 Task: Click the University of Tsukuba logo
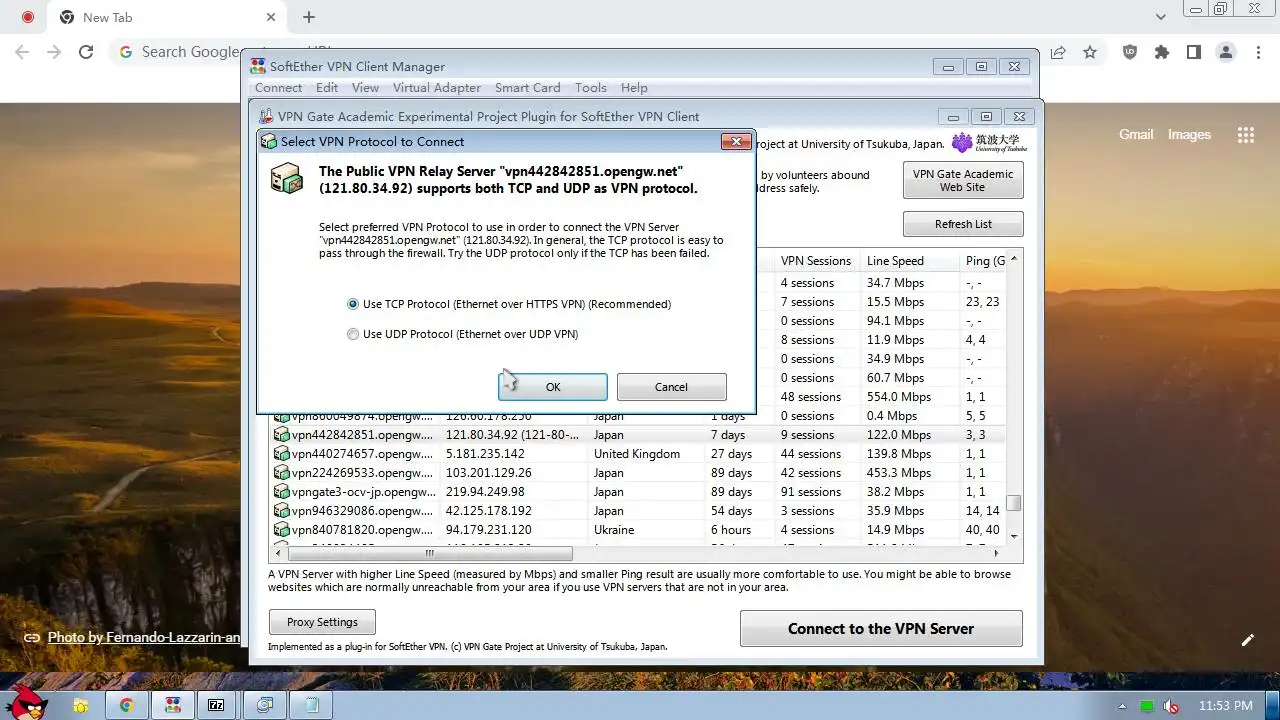click(x=989, y=143)
